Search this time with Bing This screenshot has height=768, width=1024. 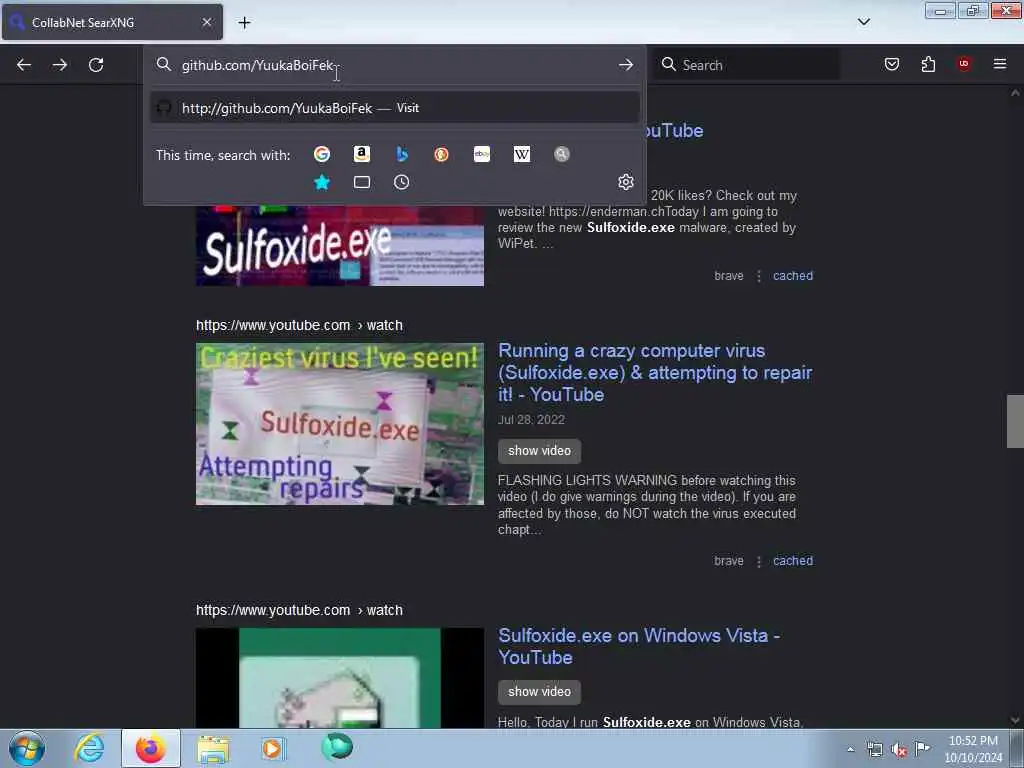(402, 154)
